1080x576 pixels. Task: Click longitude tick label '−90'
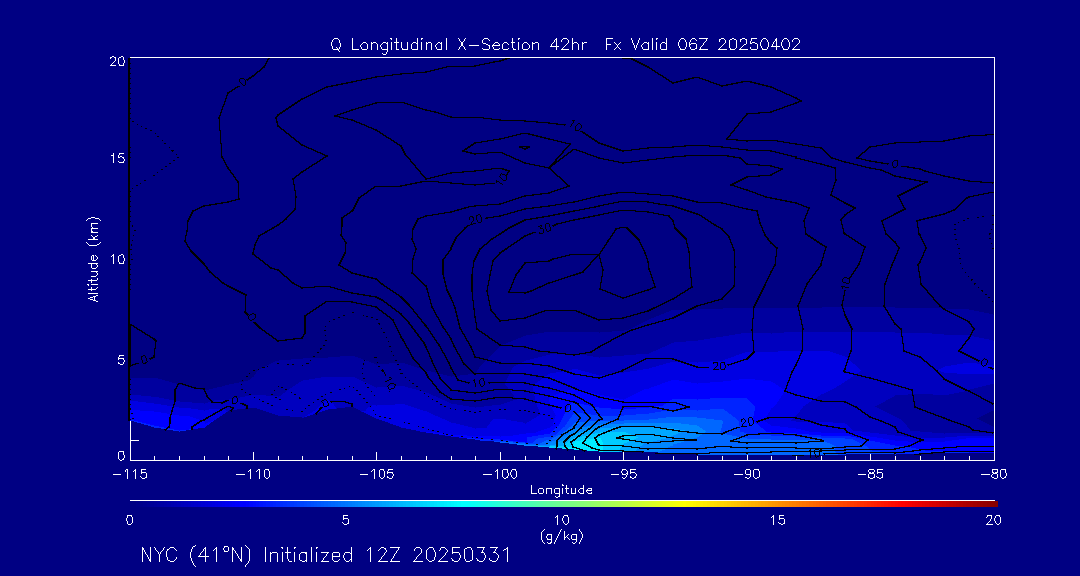click(x=747, y=474)
